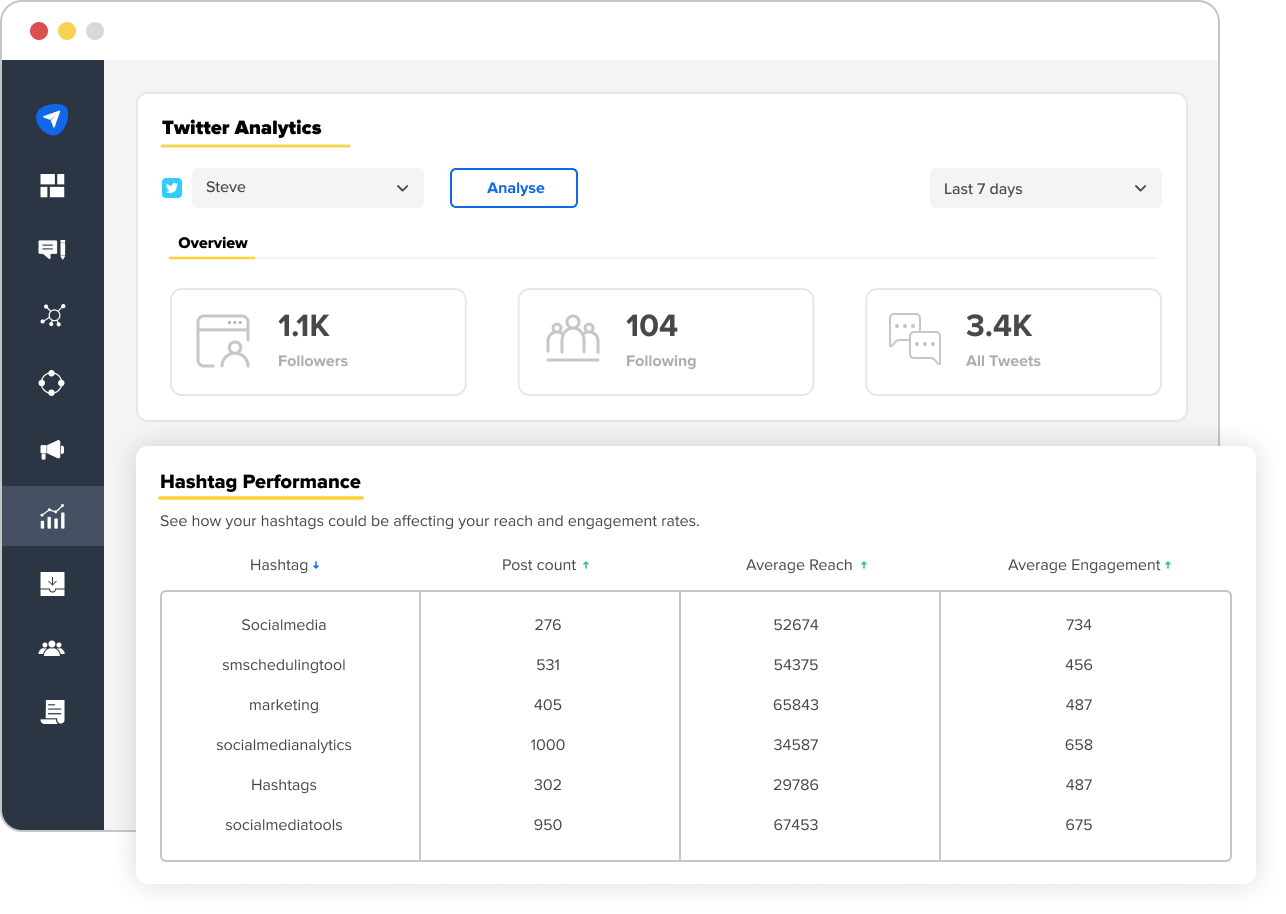Open the compose message pencil icon
Screen dimensions: 1286x914
point(52,250)
